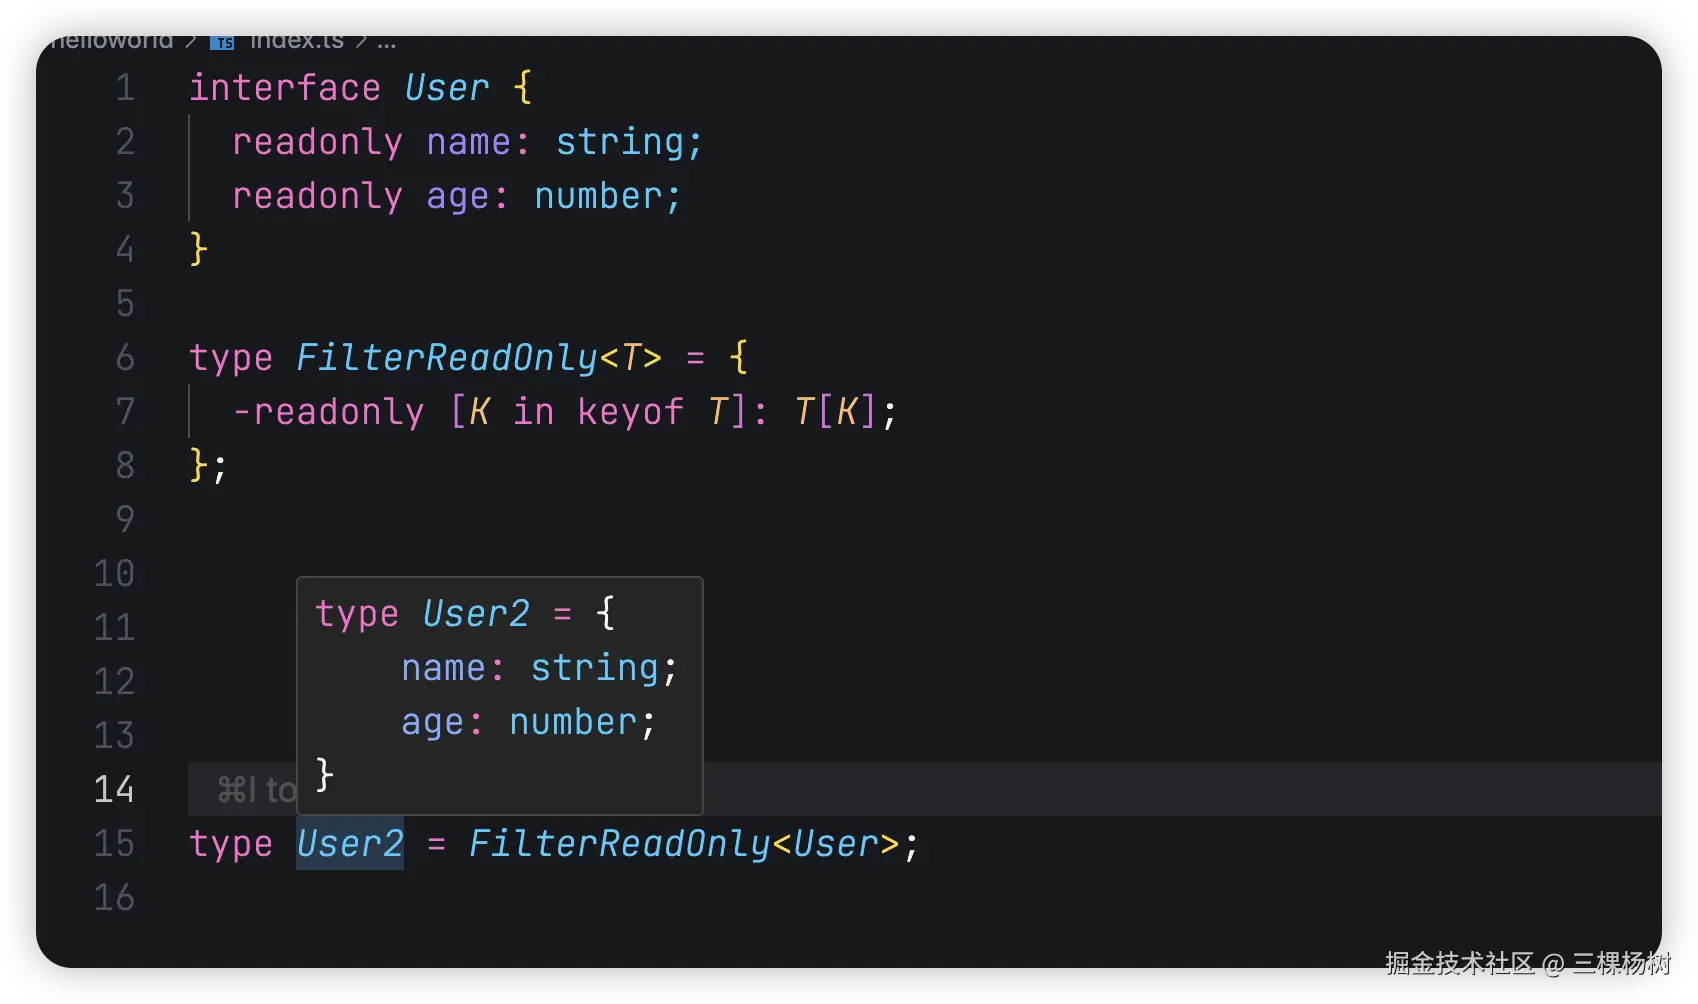The width and height of the screenshot is (1698, 1004).
Task: Click FilterReadOnly type definition on line 6
Action: (x=447, y=357)
